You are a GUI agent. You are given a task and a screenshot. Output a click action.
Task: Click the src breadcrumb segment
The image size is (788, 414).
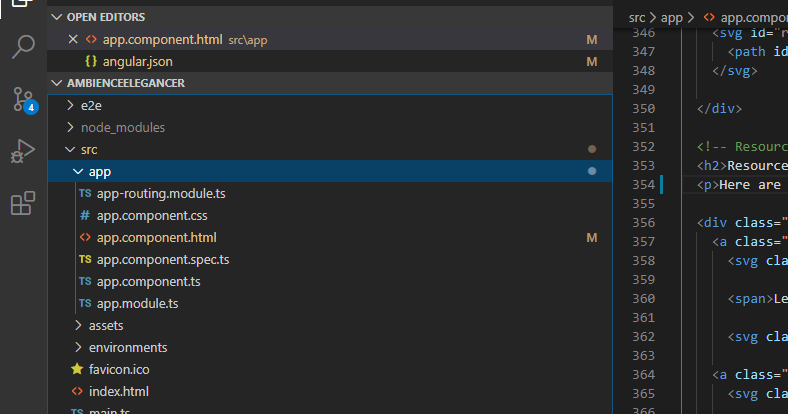click(x=637, y=17)
